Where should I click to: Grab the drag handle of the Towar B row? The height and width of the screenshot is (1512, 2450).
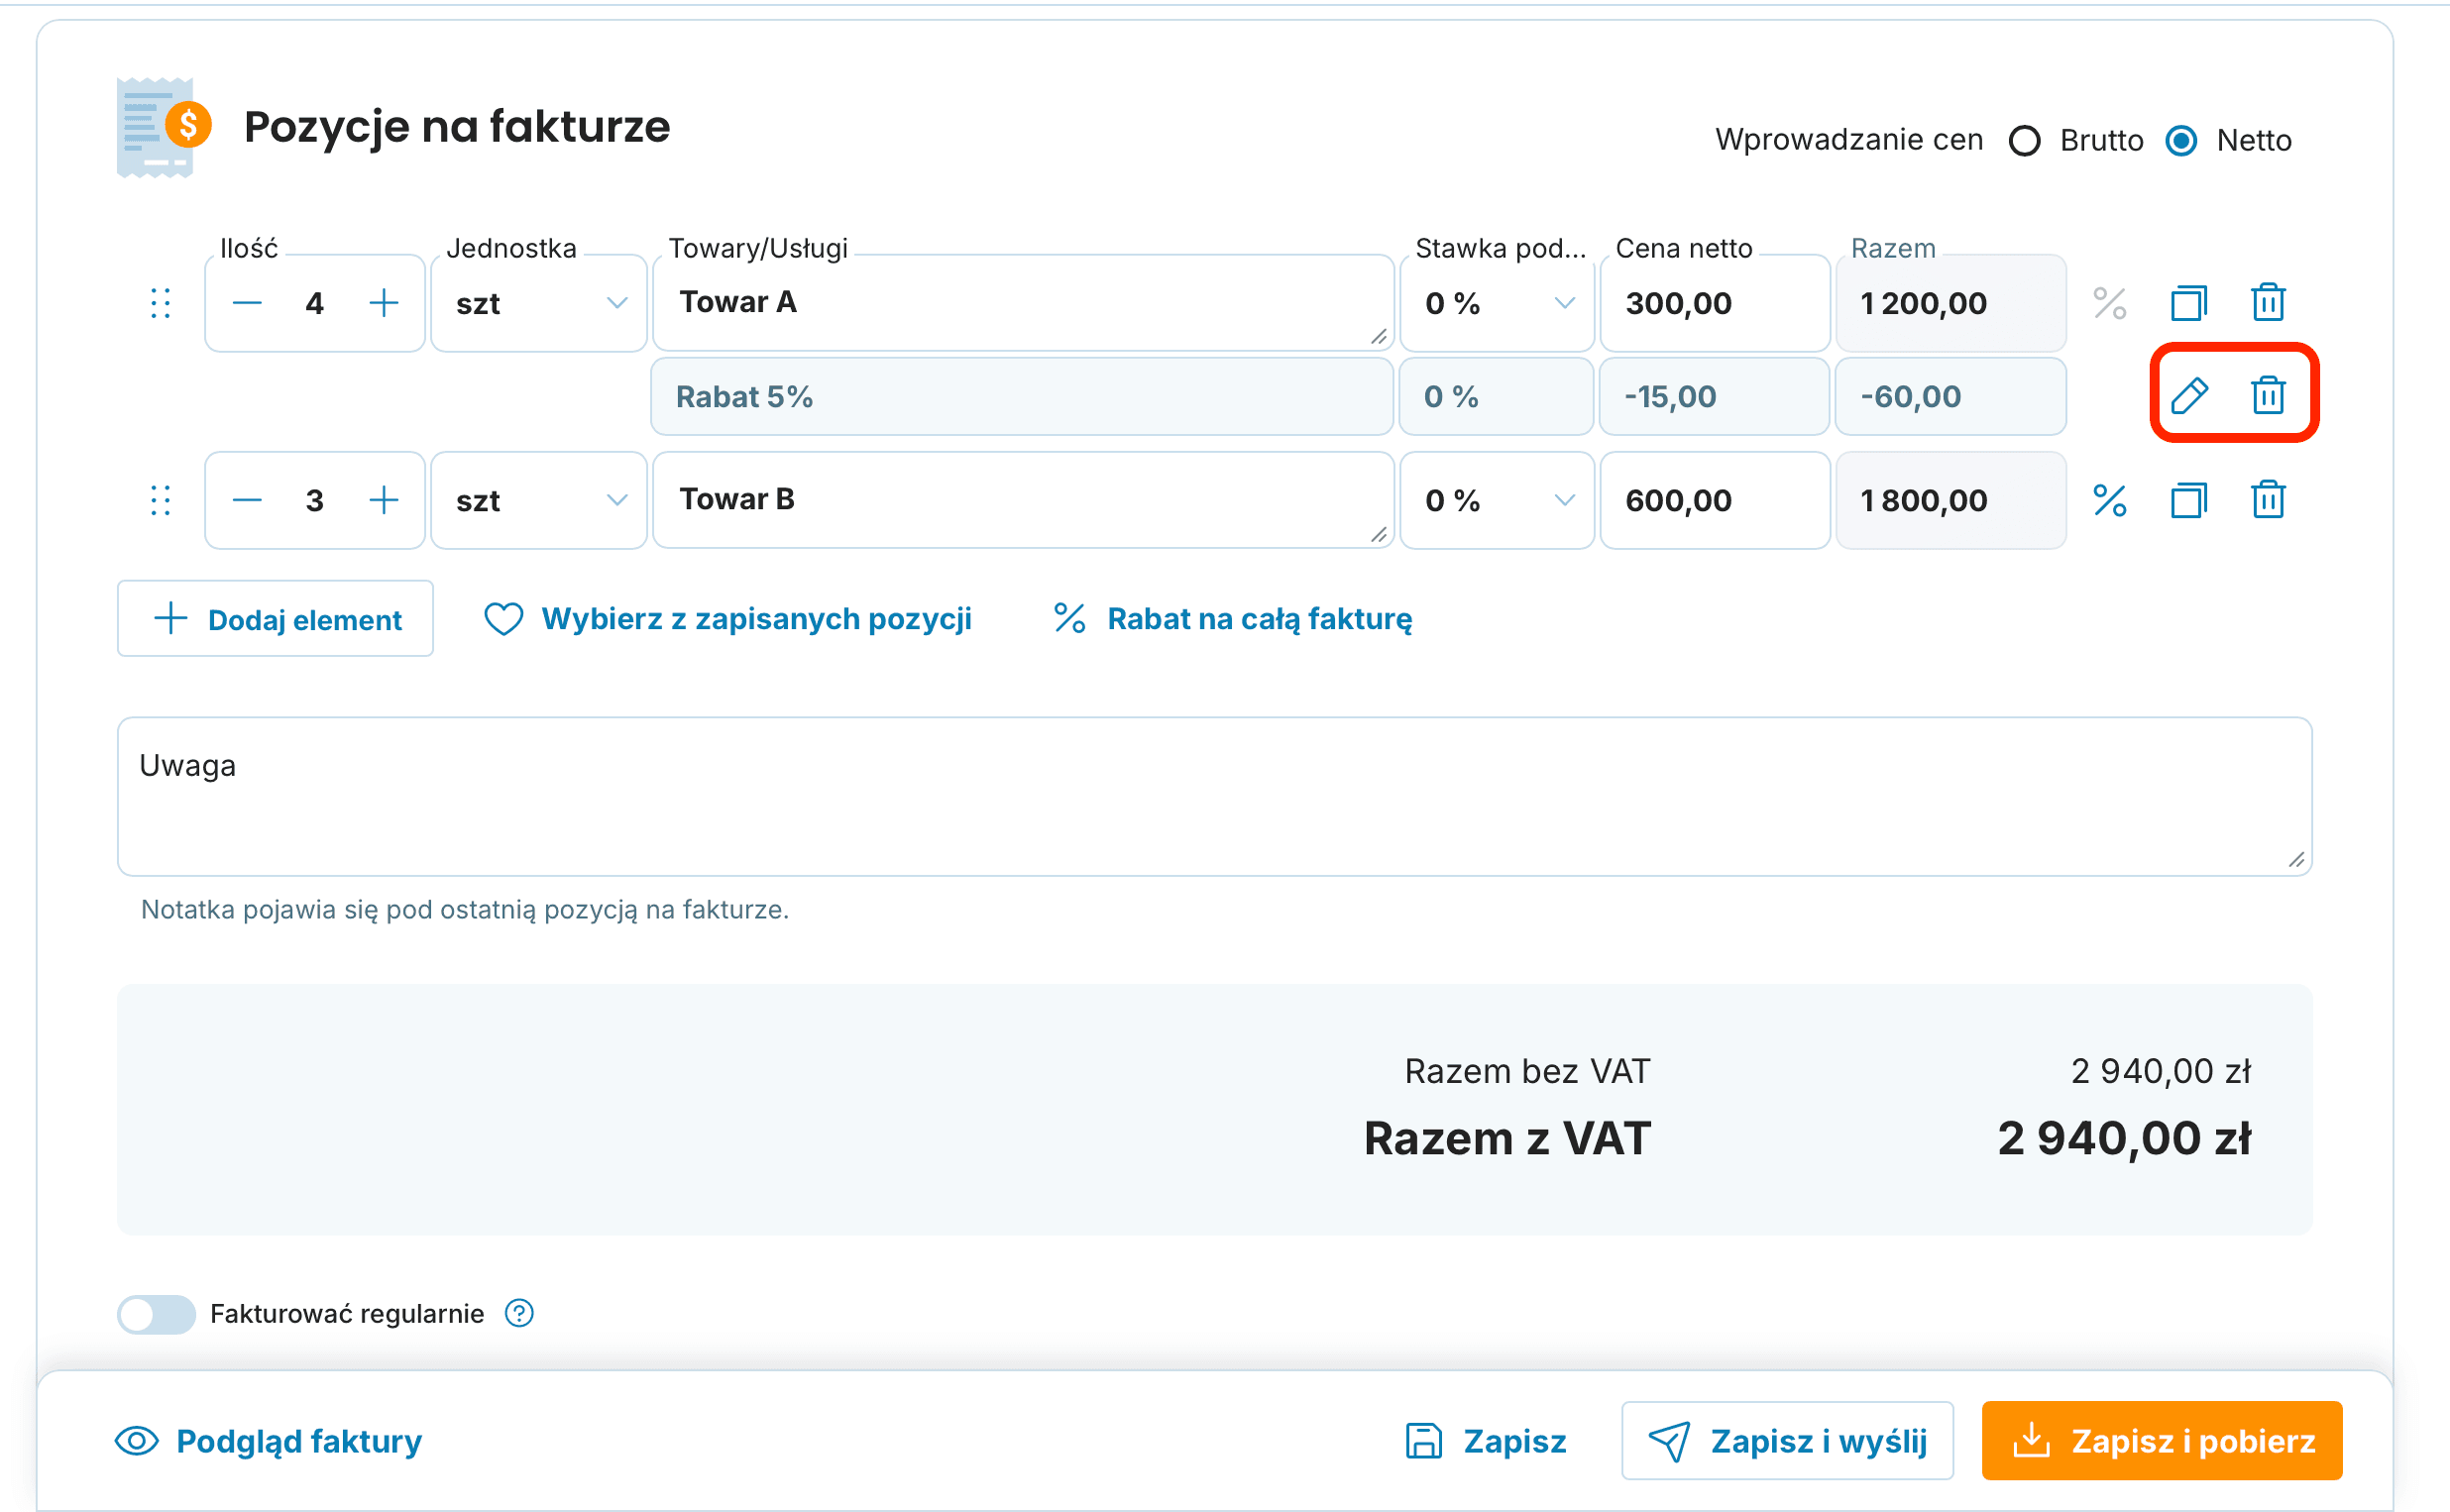coord(160,500)
